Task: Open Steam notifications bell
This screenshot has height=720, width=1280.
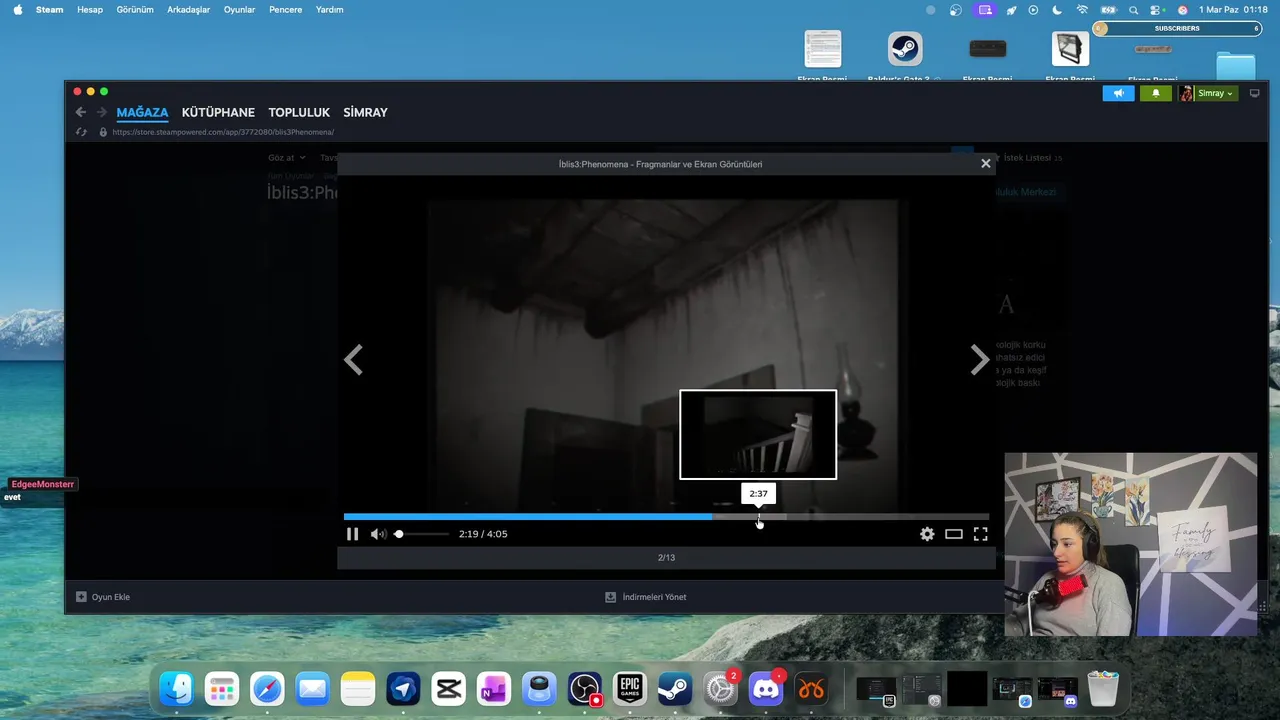Action: tap(1155, 93)
